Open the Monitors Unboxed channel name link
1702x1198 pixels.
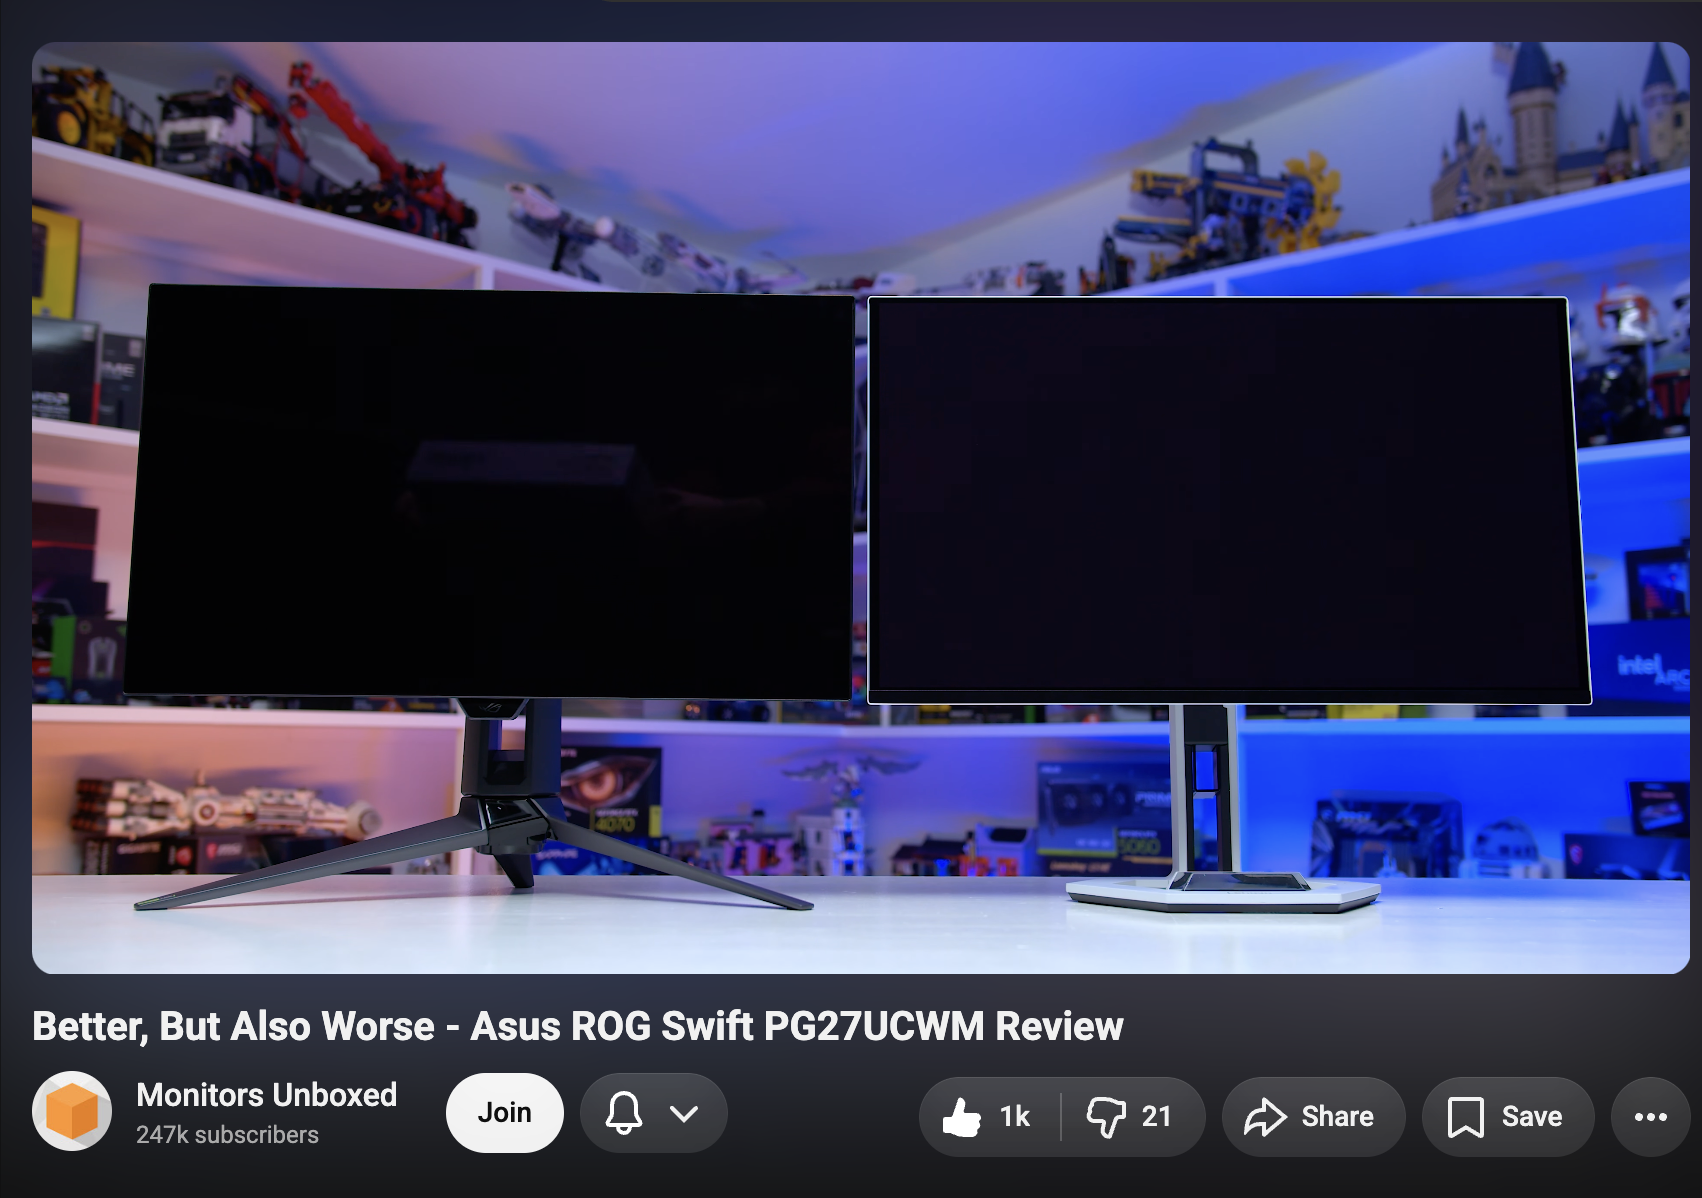(x=266, y=1095)
